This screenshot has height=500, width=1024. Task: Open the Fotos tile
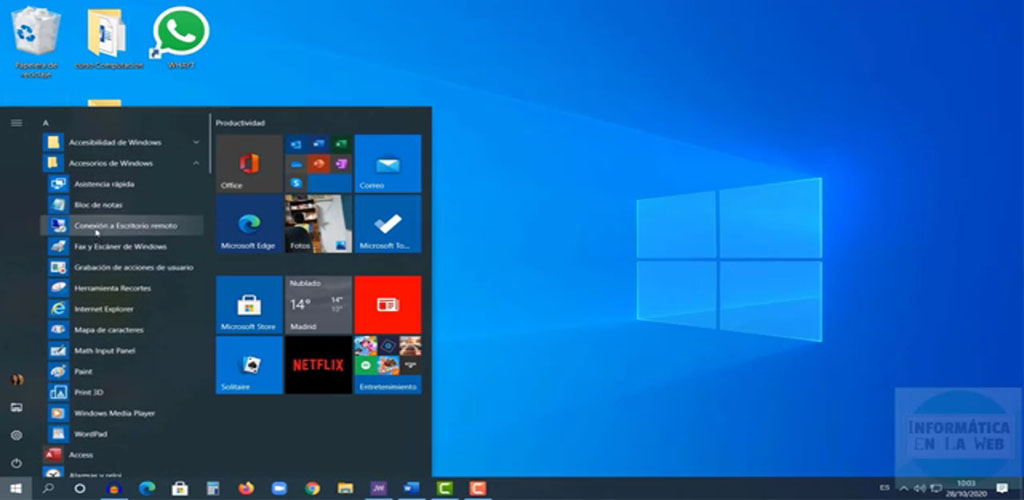(x=319, y=224)
